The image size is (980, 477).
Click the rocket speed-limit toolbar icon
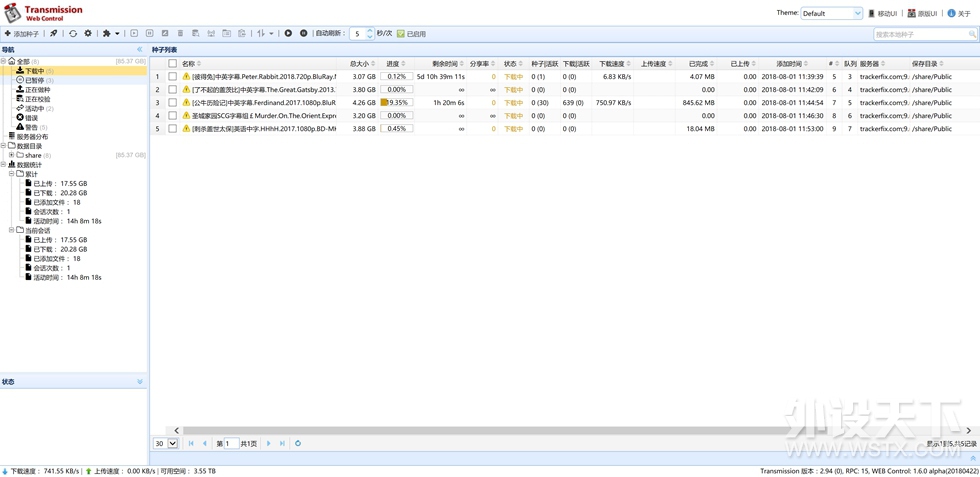pos(54,33)
